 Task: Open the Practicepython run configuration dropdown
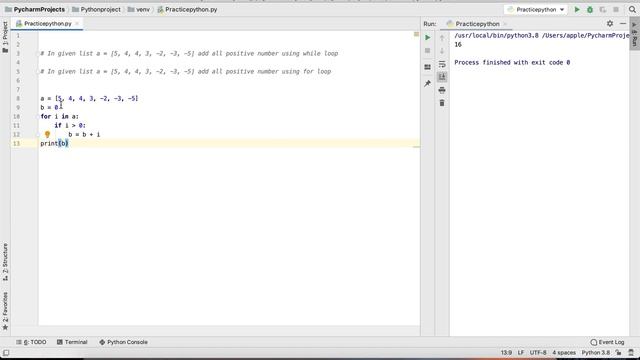(x=536, y=9)
